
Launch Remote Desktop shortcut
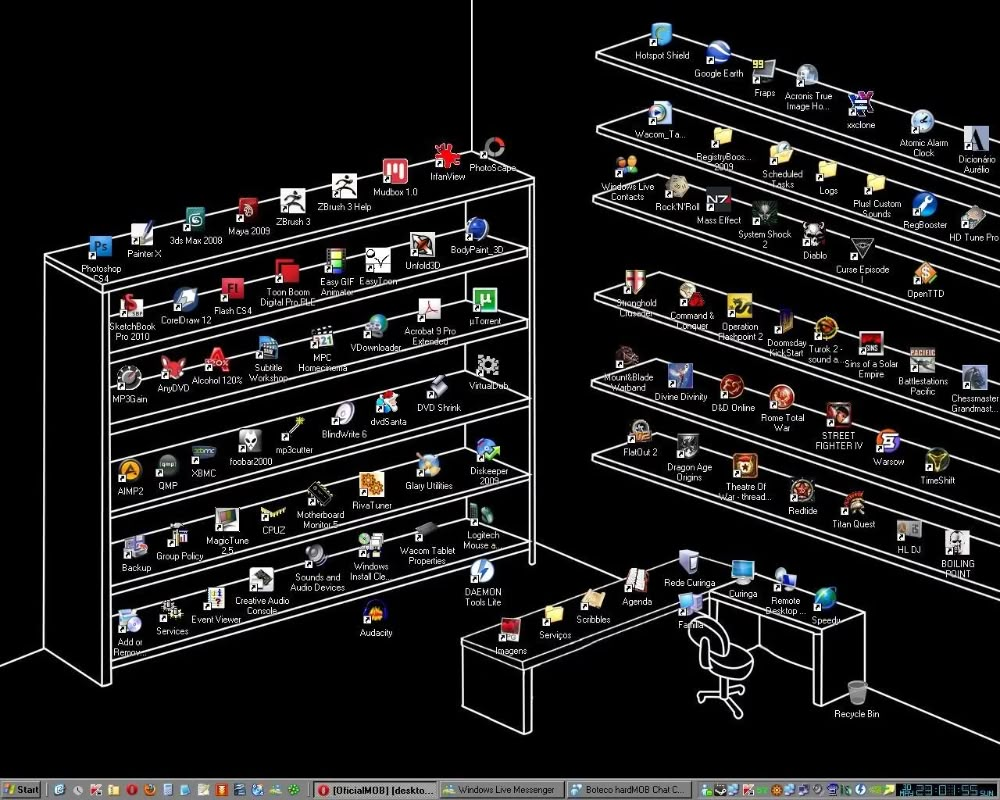785,581
